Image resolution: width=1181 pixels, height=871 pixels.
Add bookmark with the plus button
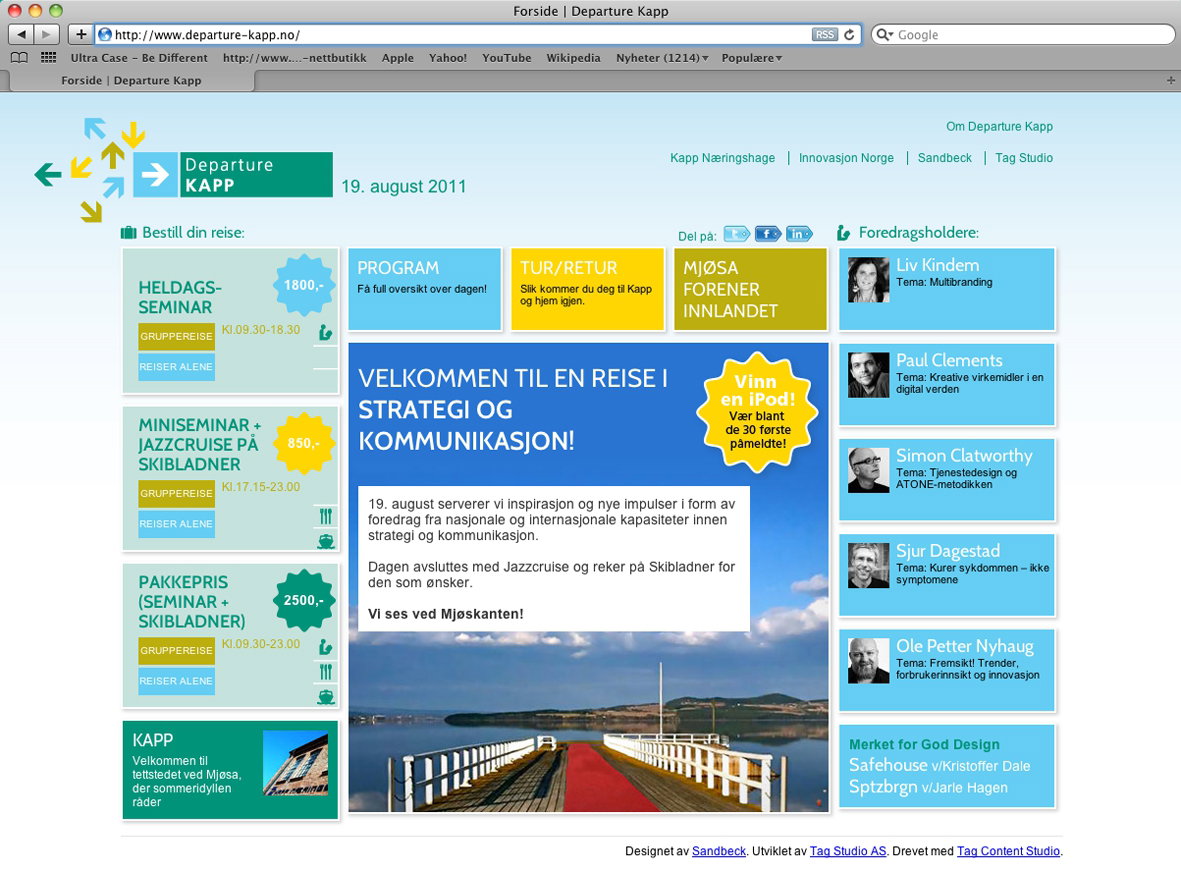(81, 35)
